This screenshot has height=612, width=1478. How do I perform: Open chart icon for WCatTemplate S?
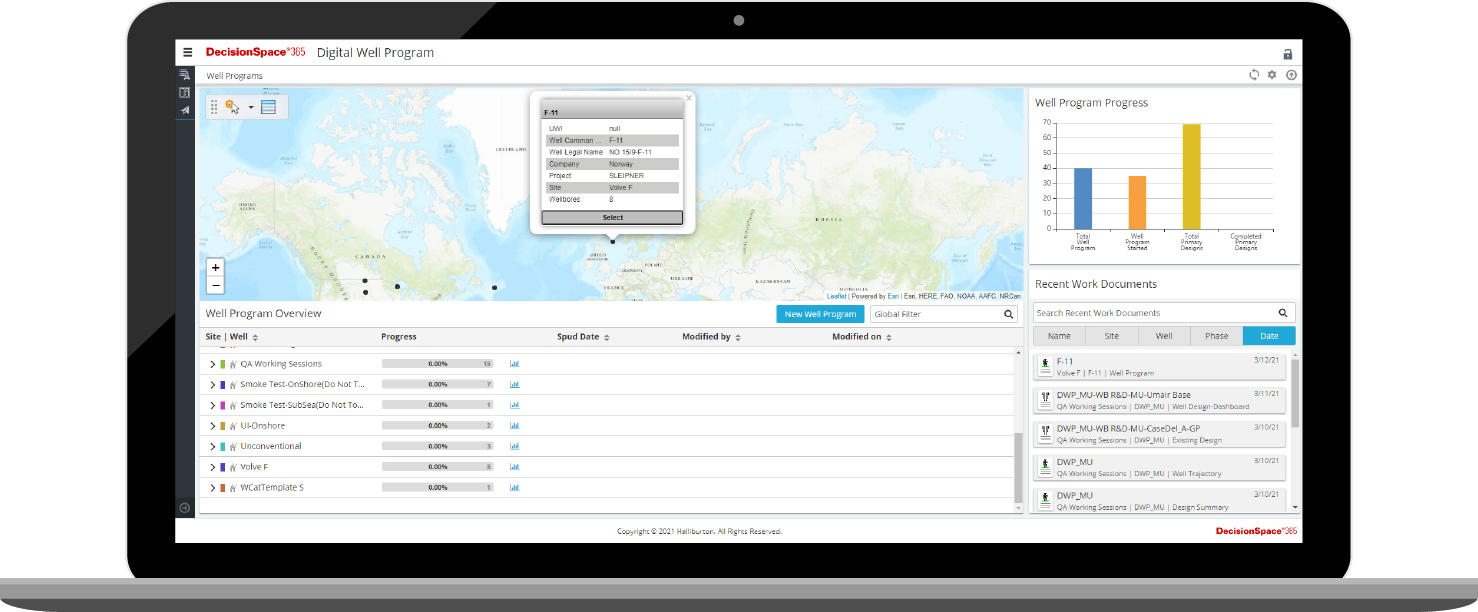point(515,488)
